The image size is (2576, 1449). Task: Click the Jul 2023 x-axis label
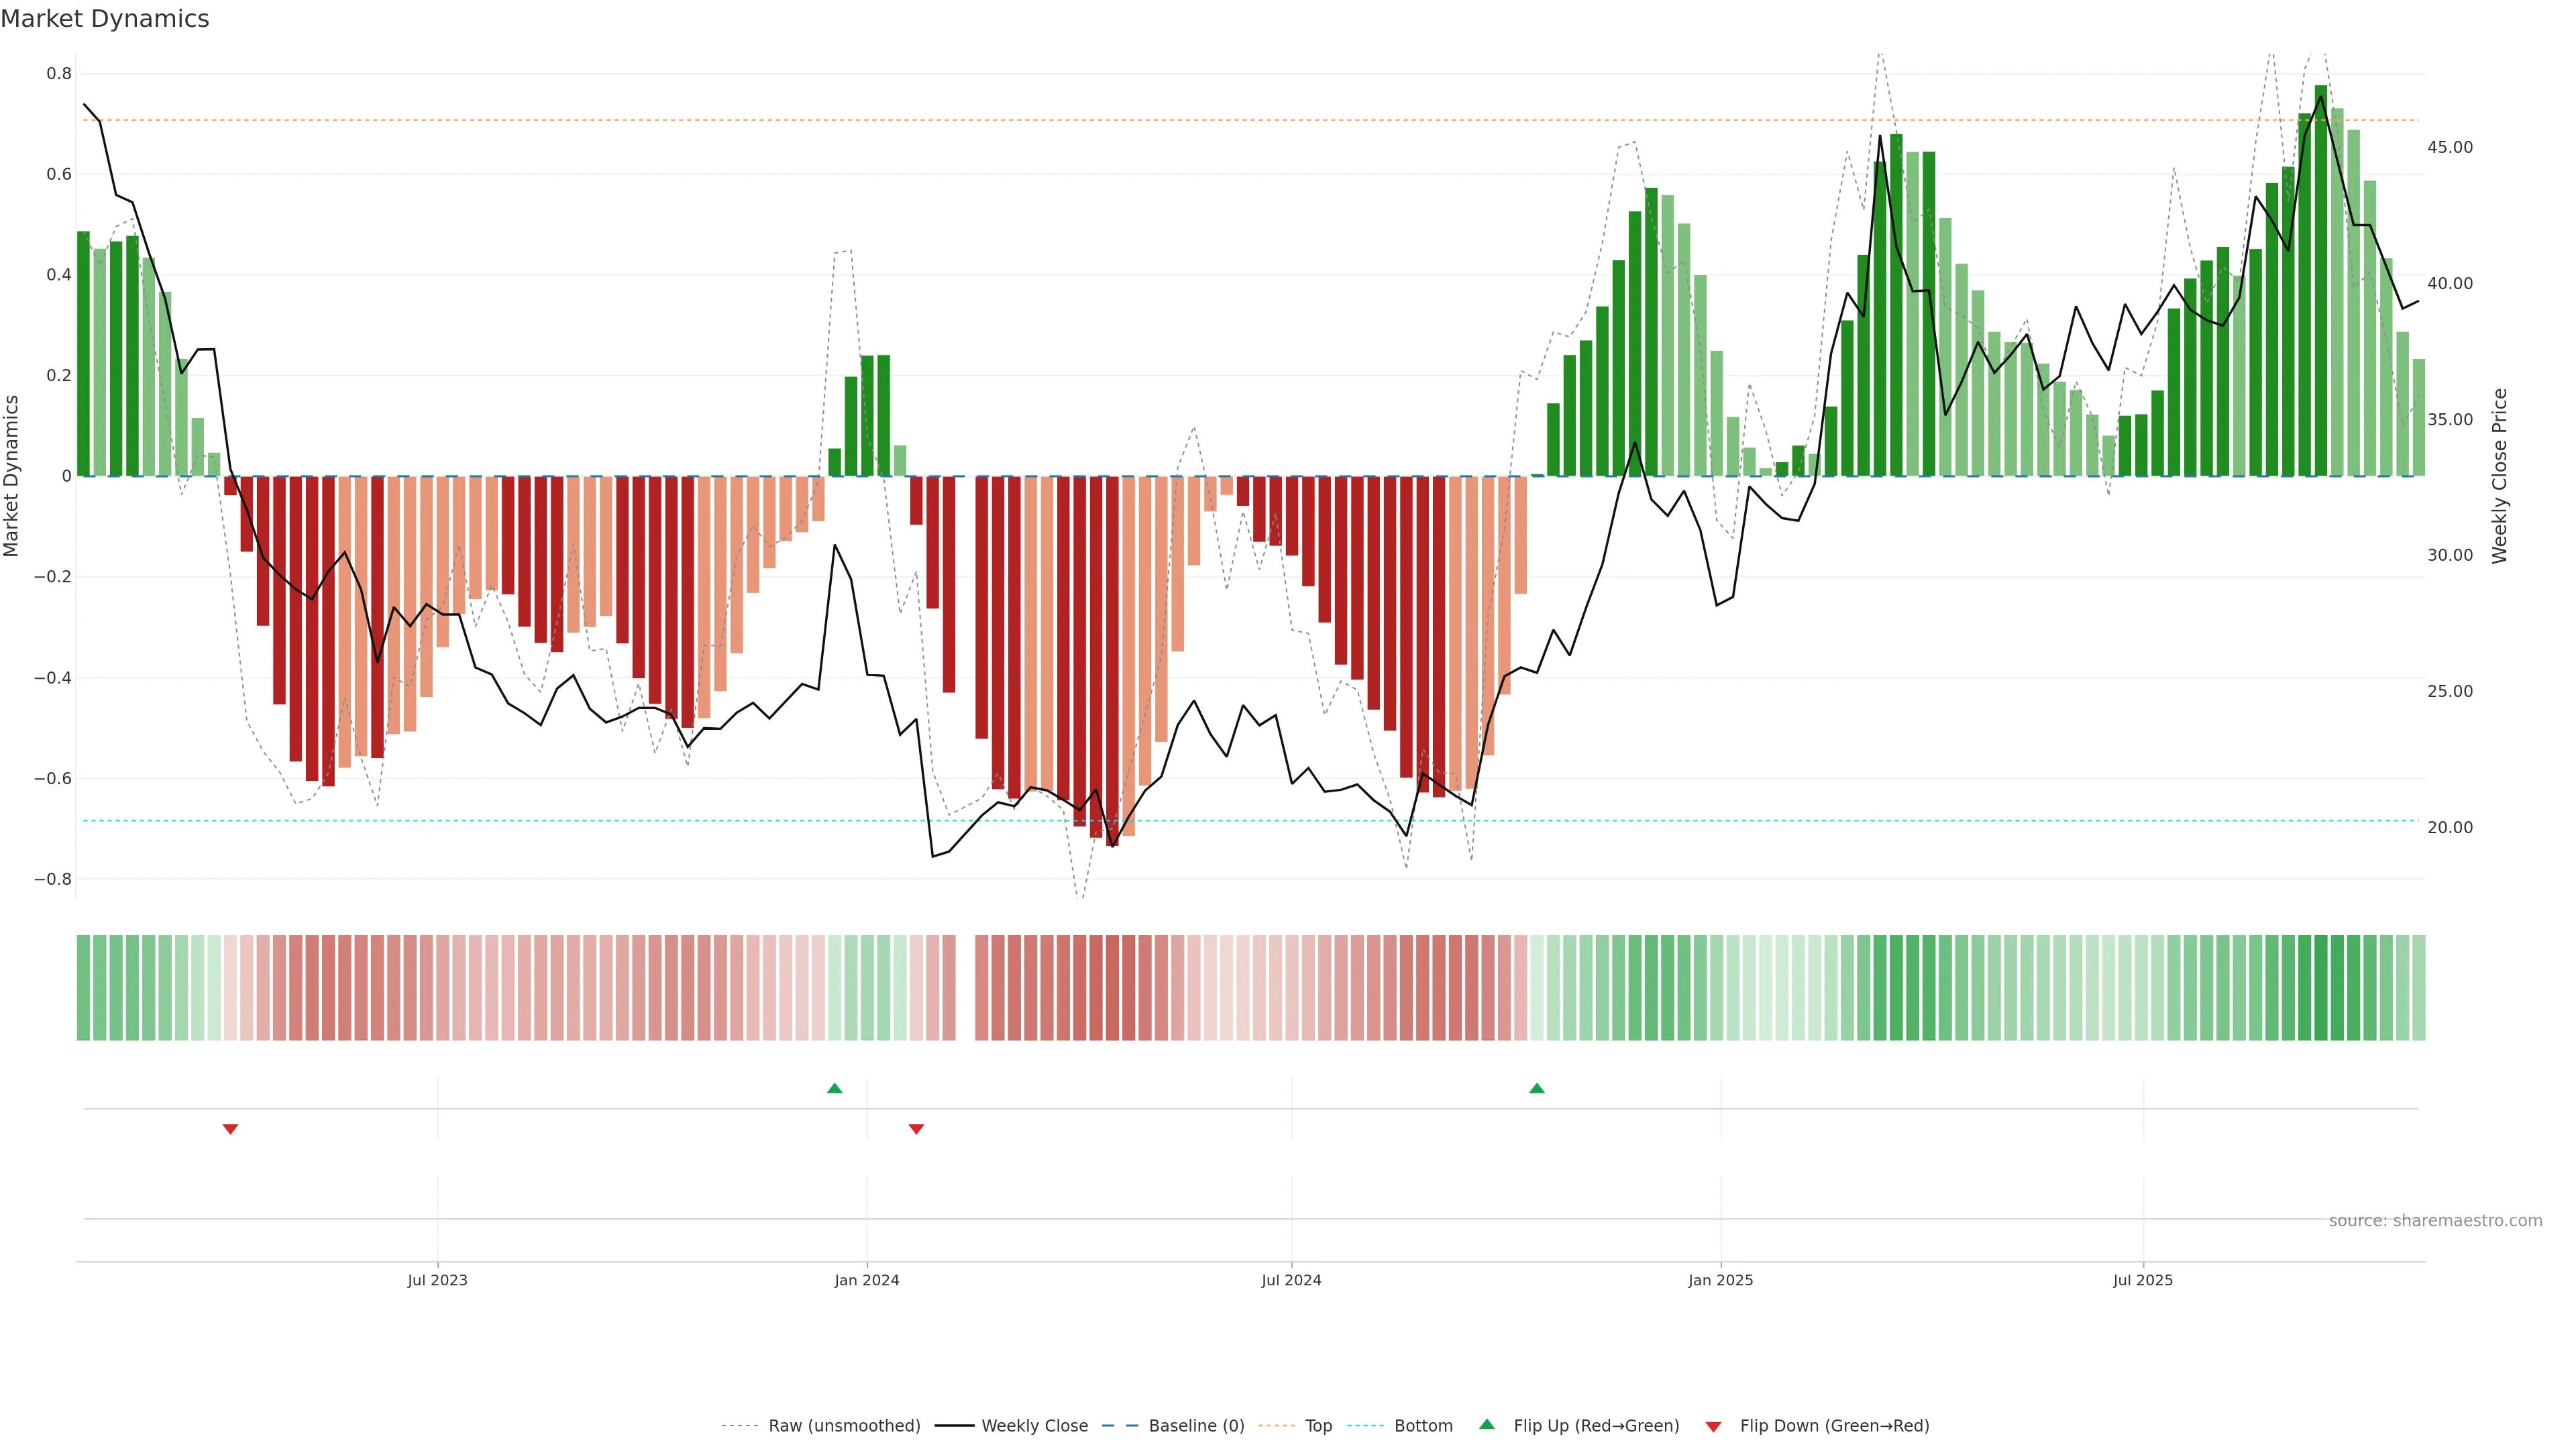click(x=437, y=1280)
